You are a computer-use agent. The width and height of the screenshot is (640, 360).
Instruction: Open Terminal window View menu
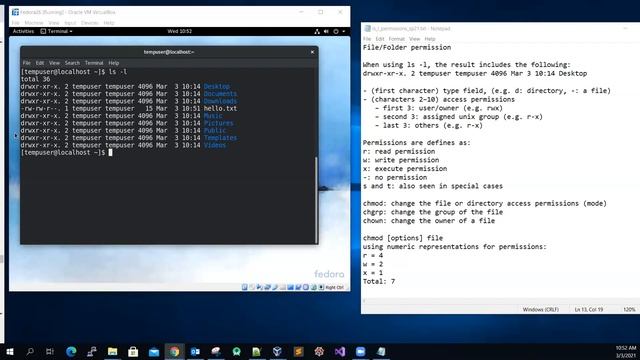[x=54, y=63]
